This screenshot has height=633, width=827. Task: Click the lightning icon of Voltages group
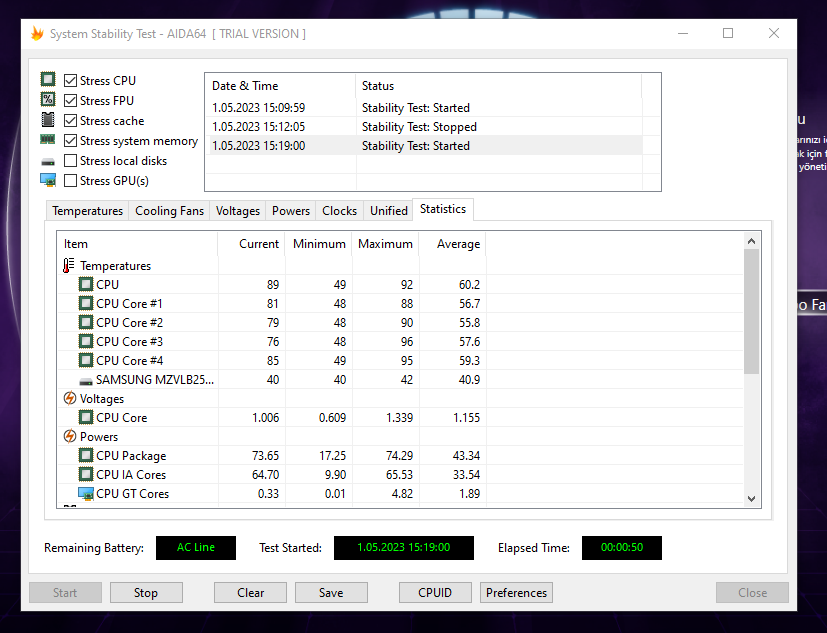(x=70, y=398)
